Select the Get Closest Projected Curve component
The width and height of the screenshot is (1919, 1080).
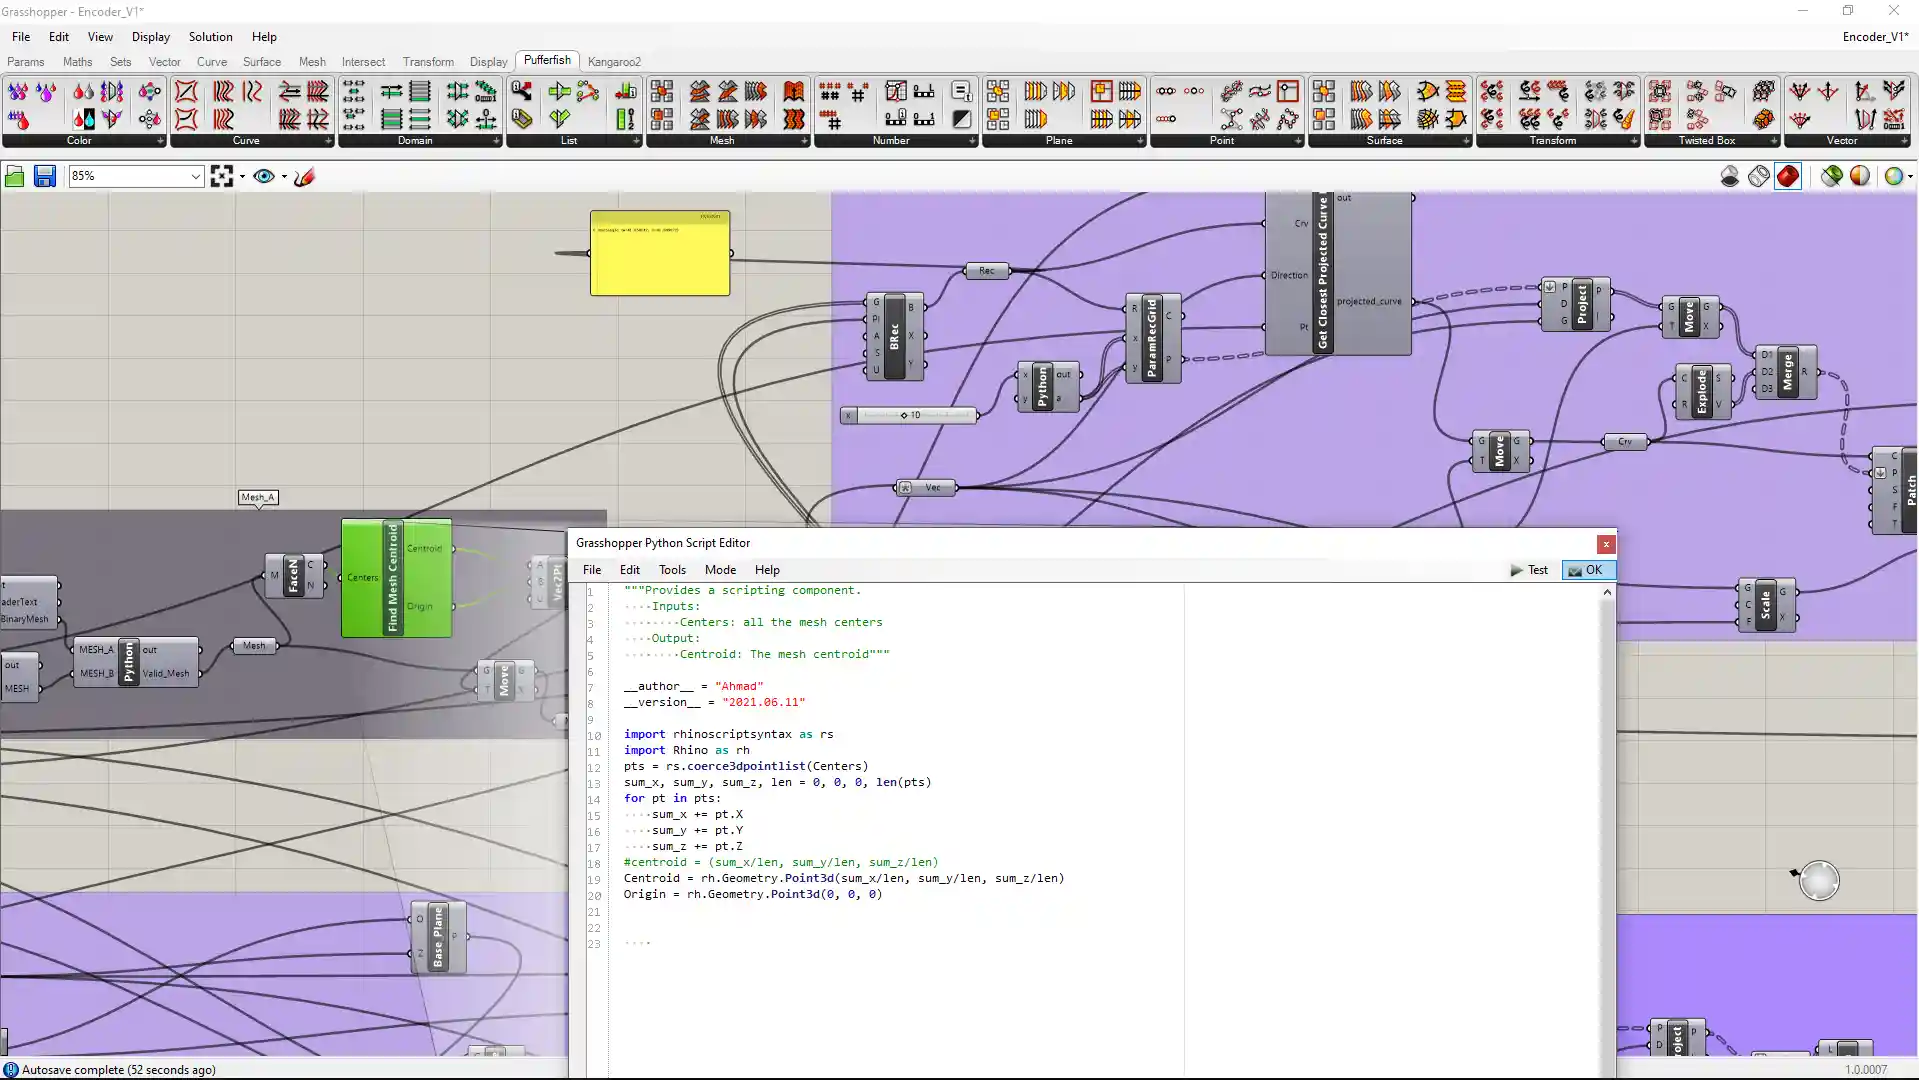pyautogui.click(x=1322, y=272)
